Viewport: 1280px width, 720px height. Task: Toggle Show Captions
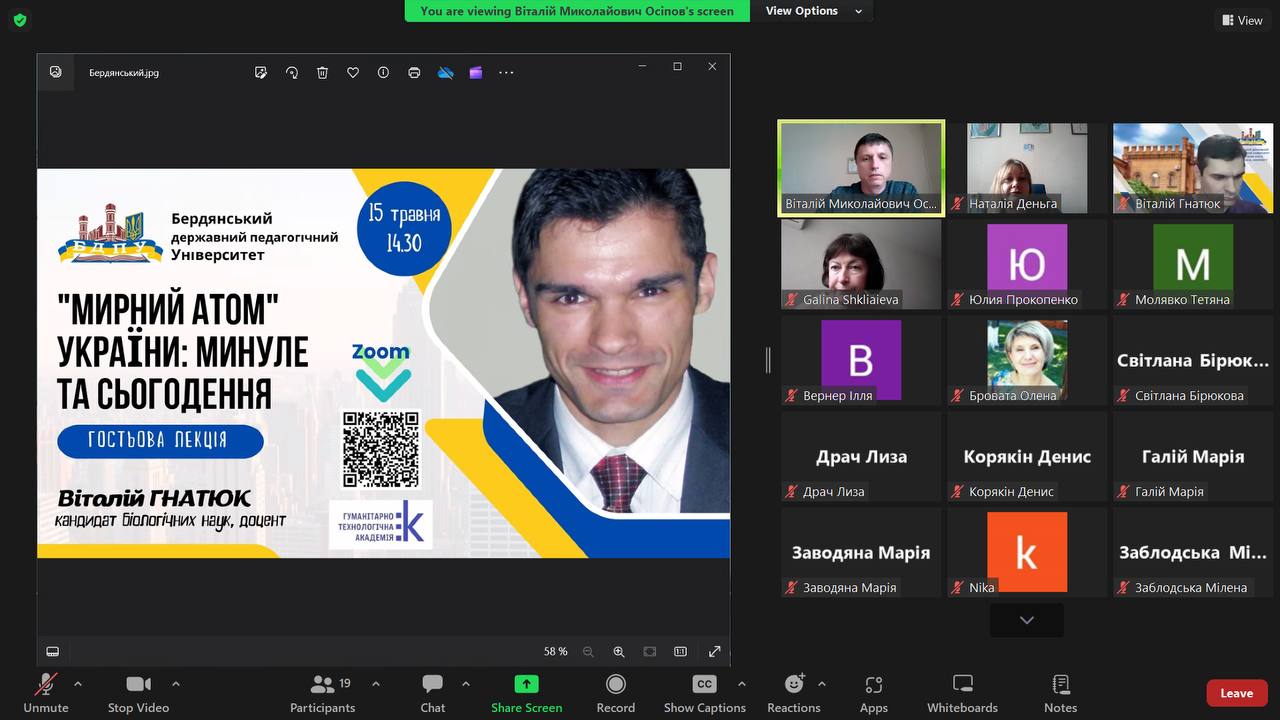pos(704,693)
